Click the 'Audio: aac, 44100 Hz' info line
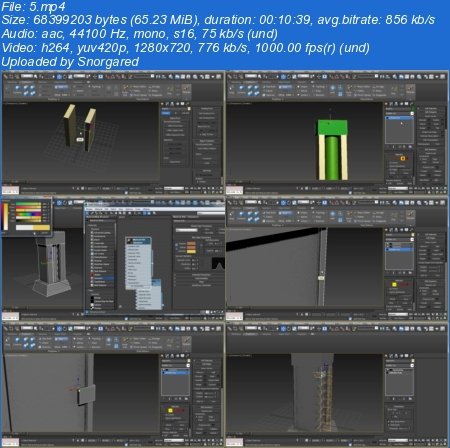The height and width of the screenshot is (448, 450). tap(139, 34)
